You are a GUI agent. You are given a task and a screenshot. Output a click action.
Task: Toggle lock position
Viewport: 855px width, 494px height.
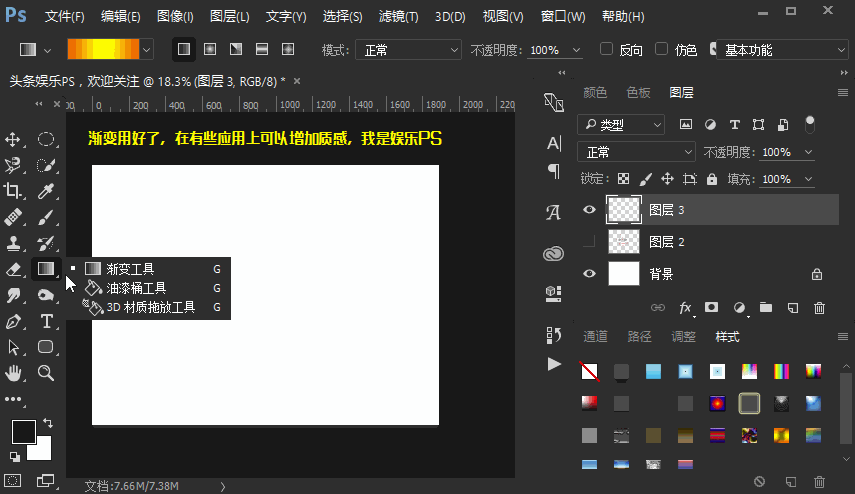tap(667, 179)
